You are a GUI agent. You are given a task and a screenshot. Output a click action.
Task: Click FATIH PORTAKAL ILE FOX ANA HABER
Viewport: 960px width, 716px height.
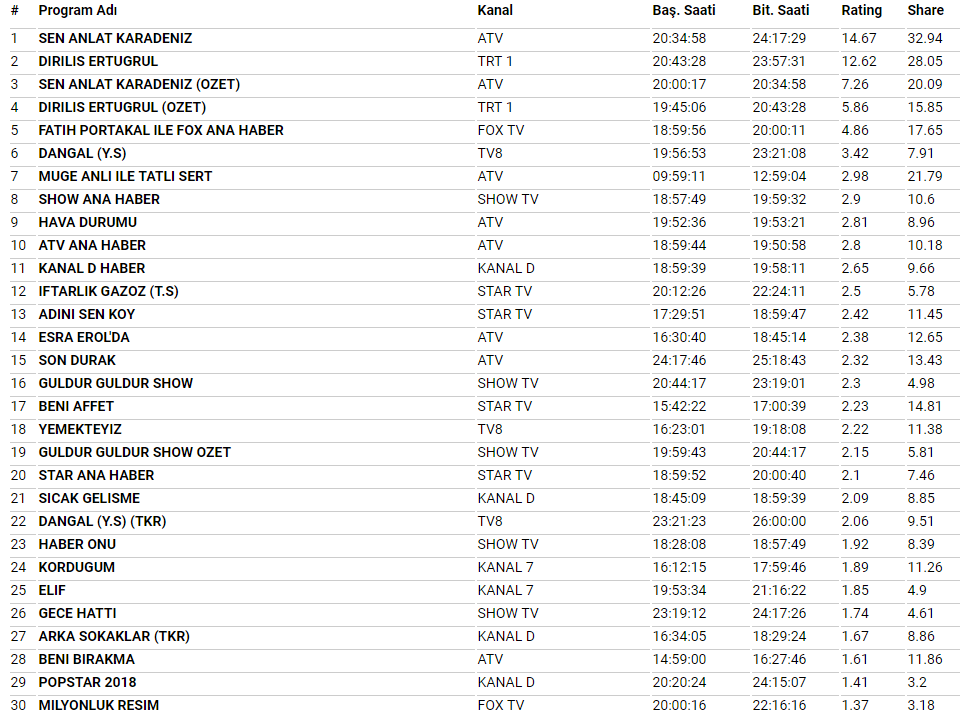click(x=161, y=130)
